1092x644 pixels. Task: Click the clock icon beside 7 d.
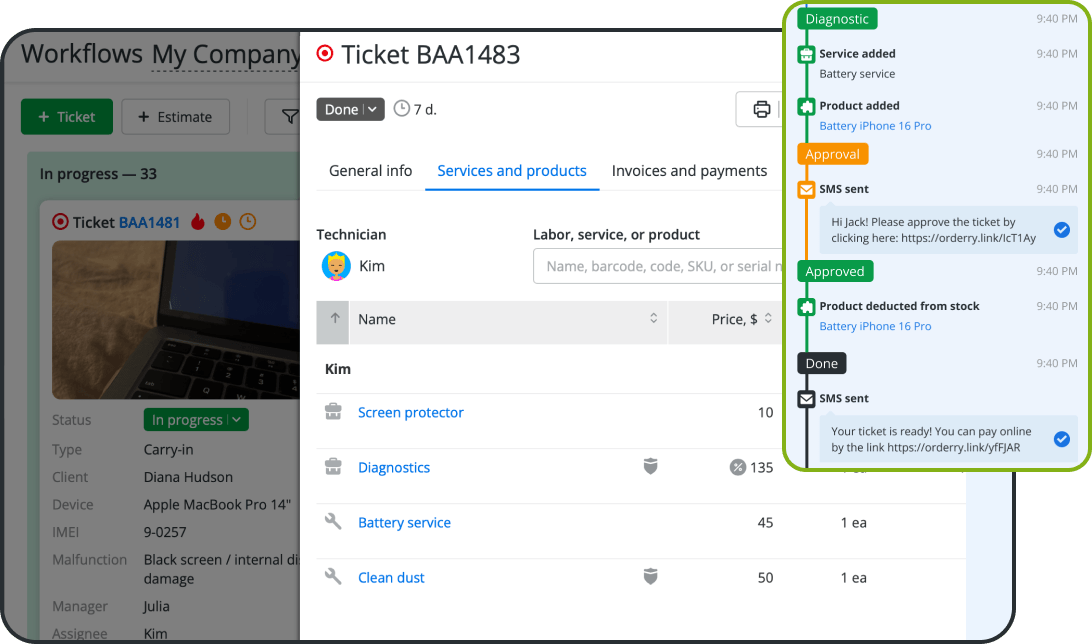[x=402, y=109]
